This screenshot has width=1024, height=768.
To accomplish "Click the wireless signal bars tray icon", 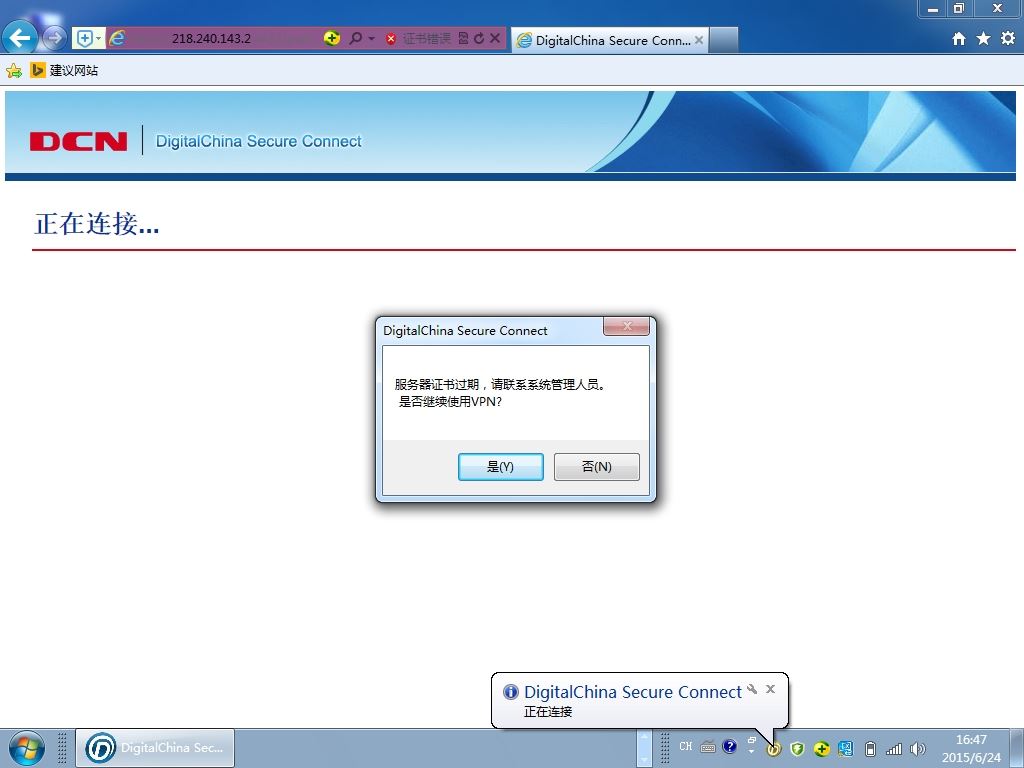I will [x=894, y=749].
